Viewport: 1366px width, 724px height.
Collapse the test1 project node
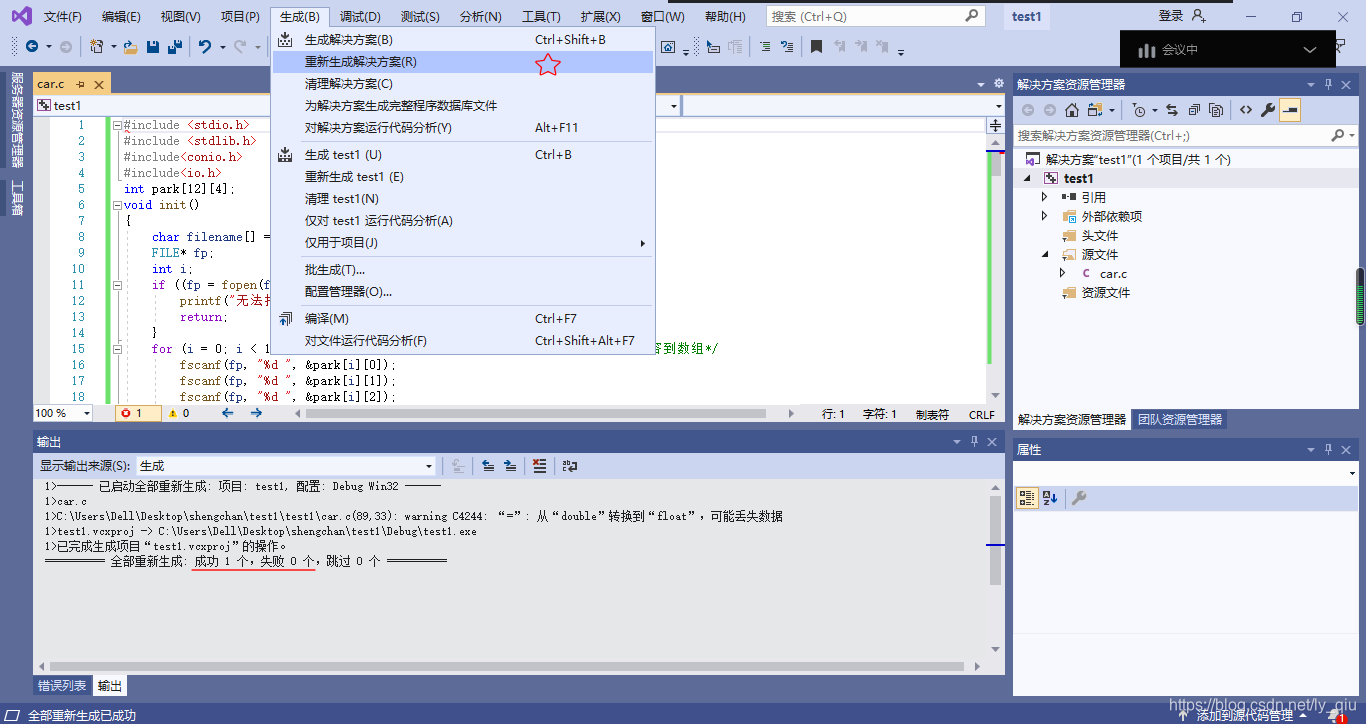click(x=1026, y=178)
